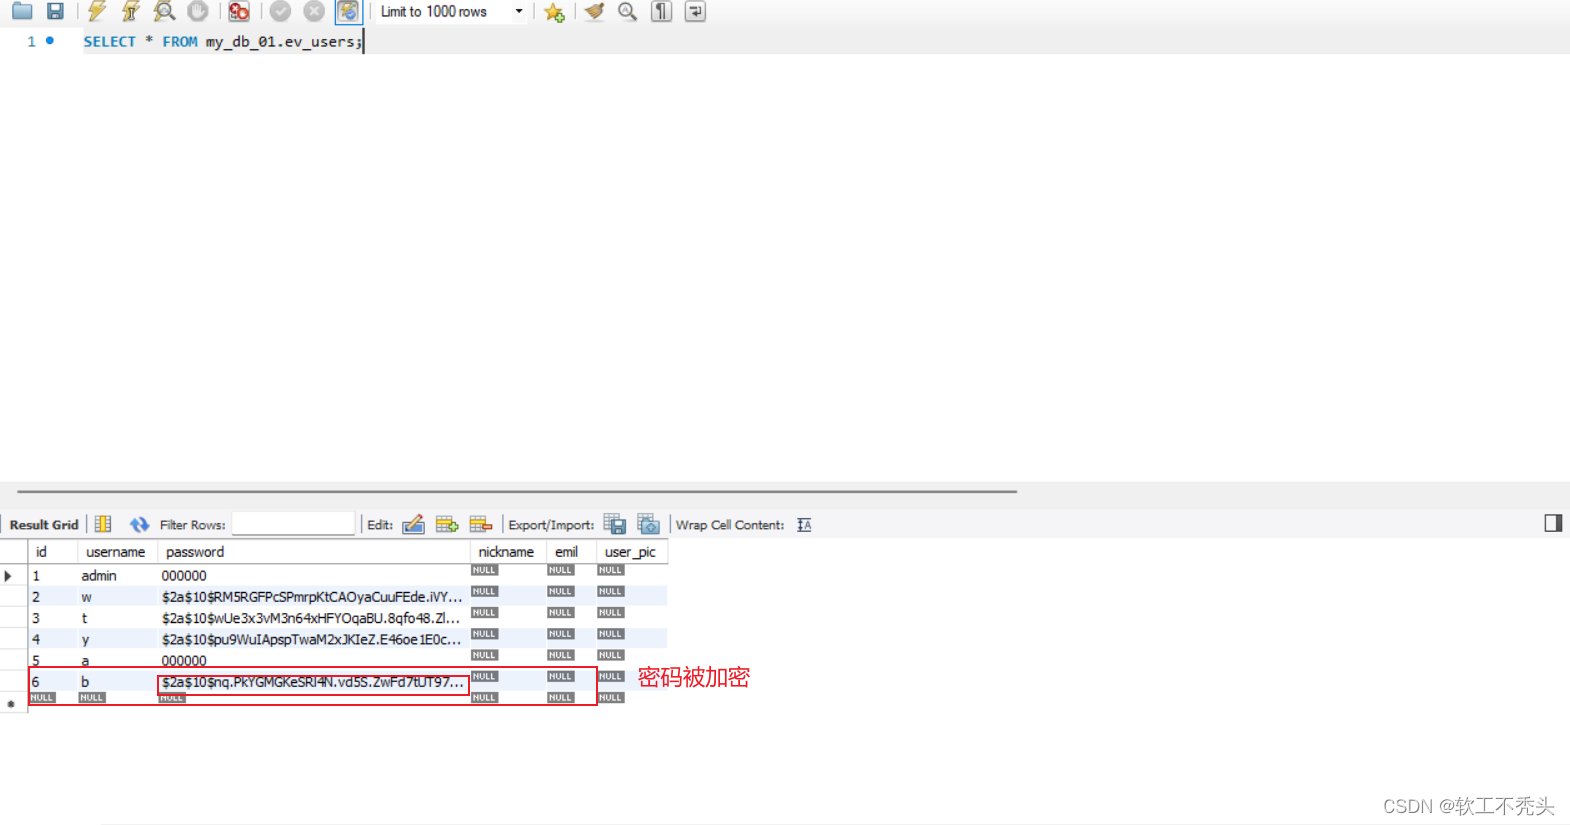Toggle result grid column layout icon
The image size is (1570, 825).
(x=103, y=524)
